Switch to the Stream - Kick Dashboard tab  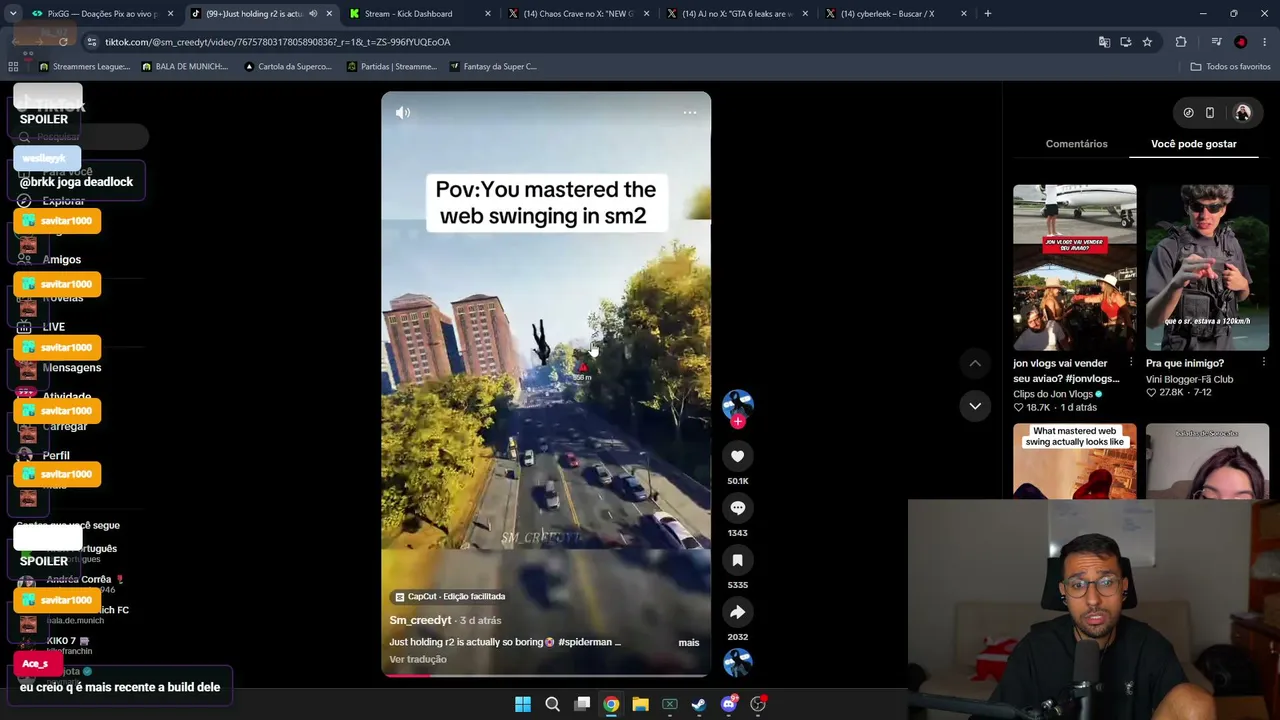(x=418, y=14)
